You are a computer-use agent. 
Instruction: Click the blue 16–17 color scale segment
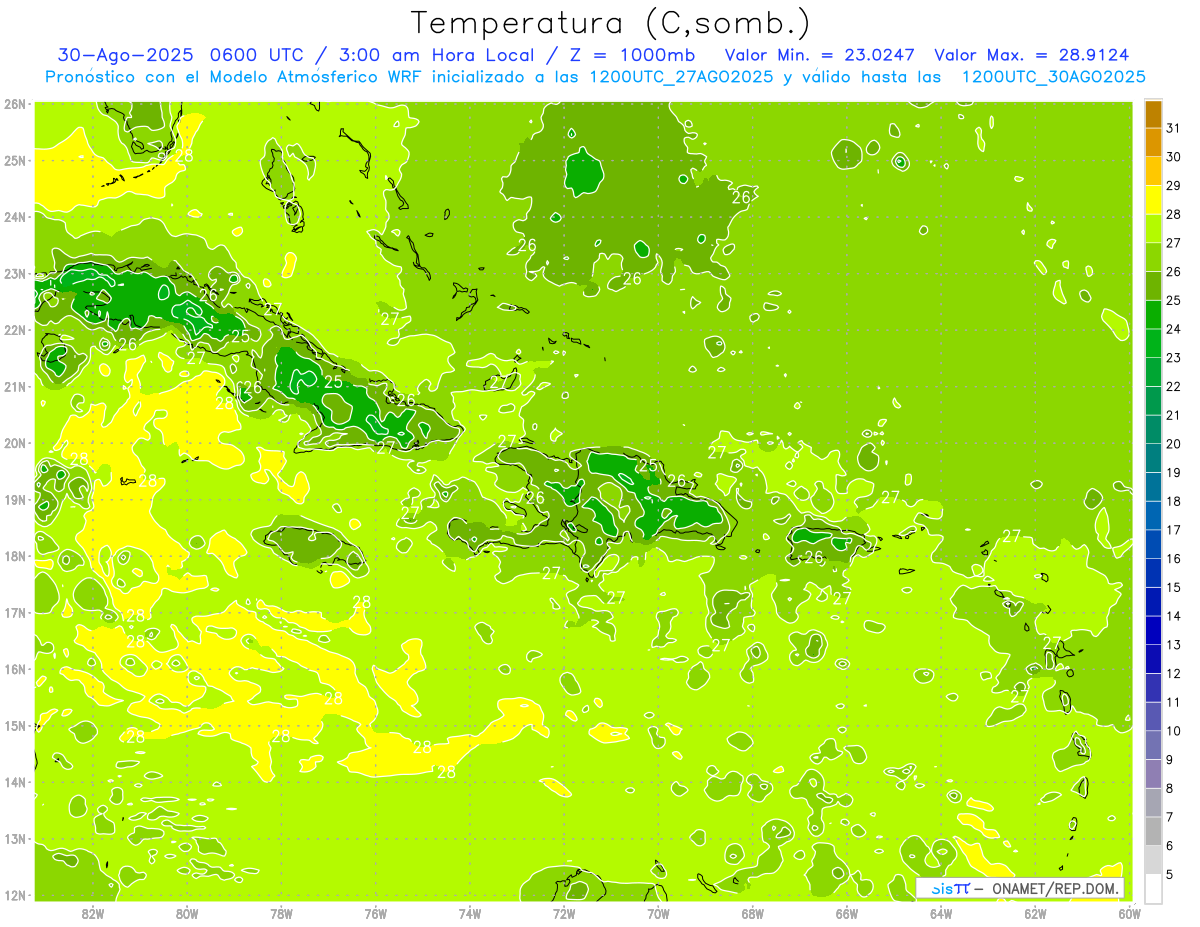[x=1153, y=544]
